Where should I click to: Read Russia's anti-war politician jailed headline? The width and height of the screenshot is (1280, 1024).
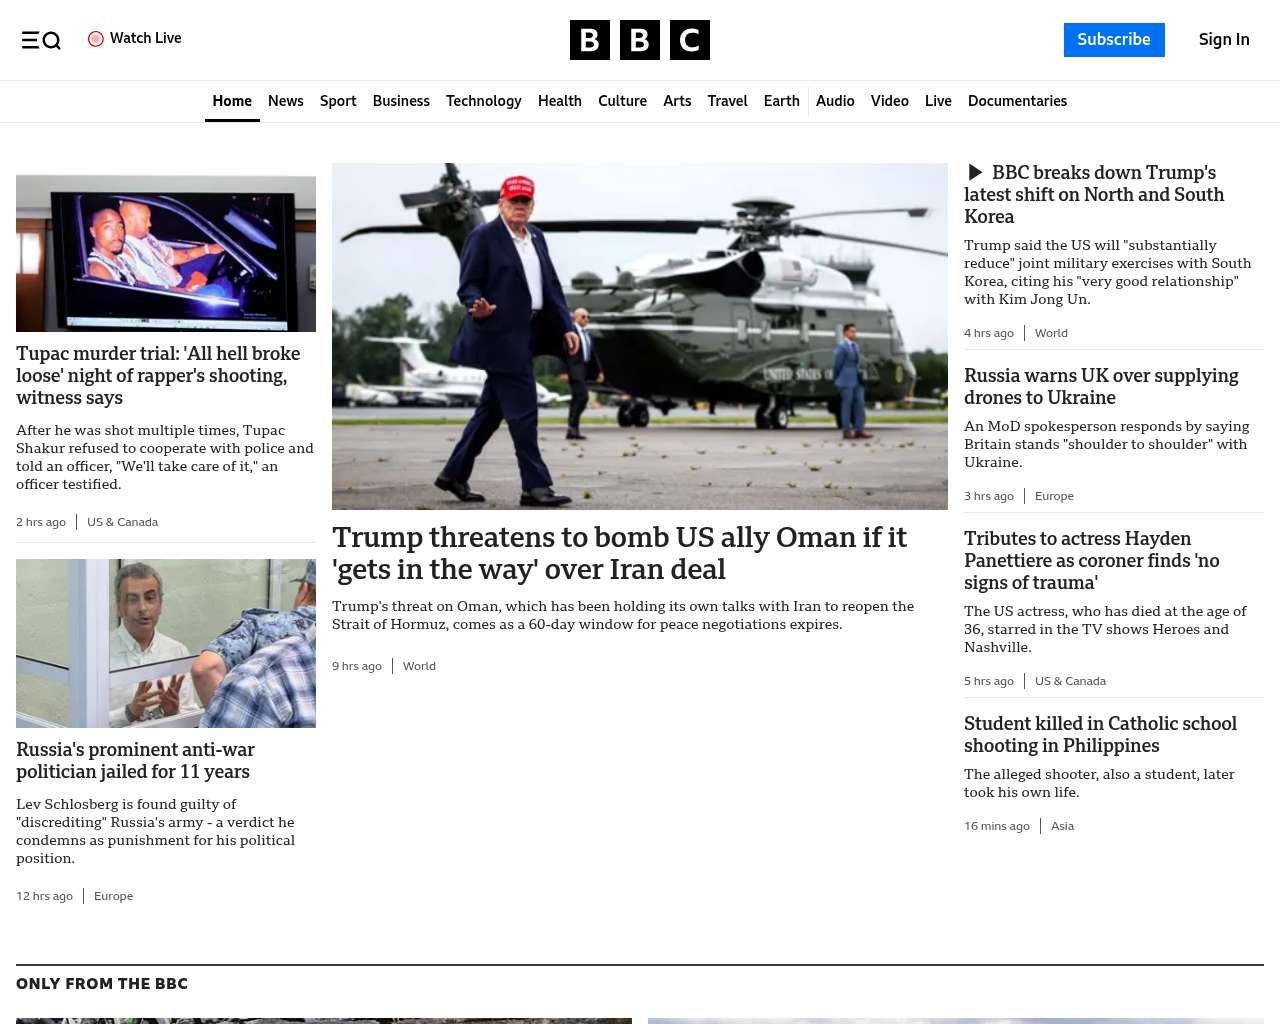tap(135, 760)
